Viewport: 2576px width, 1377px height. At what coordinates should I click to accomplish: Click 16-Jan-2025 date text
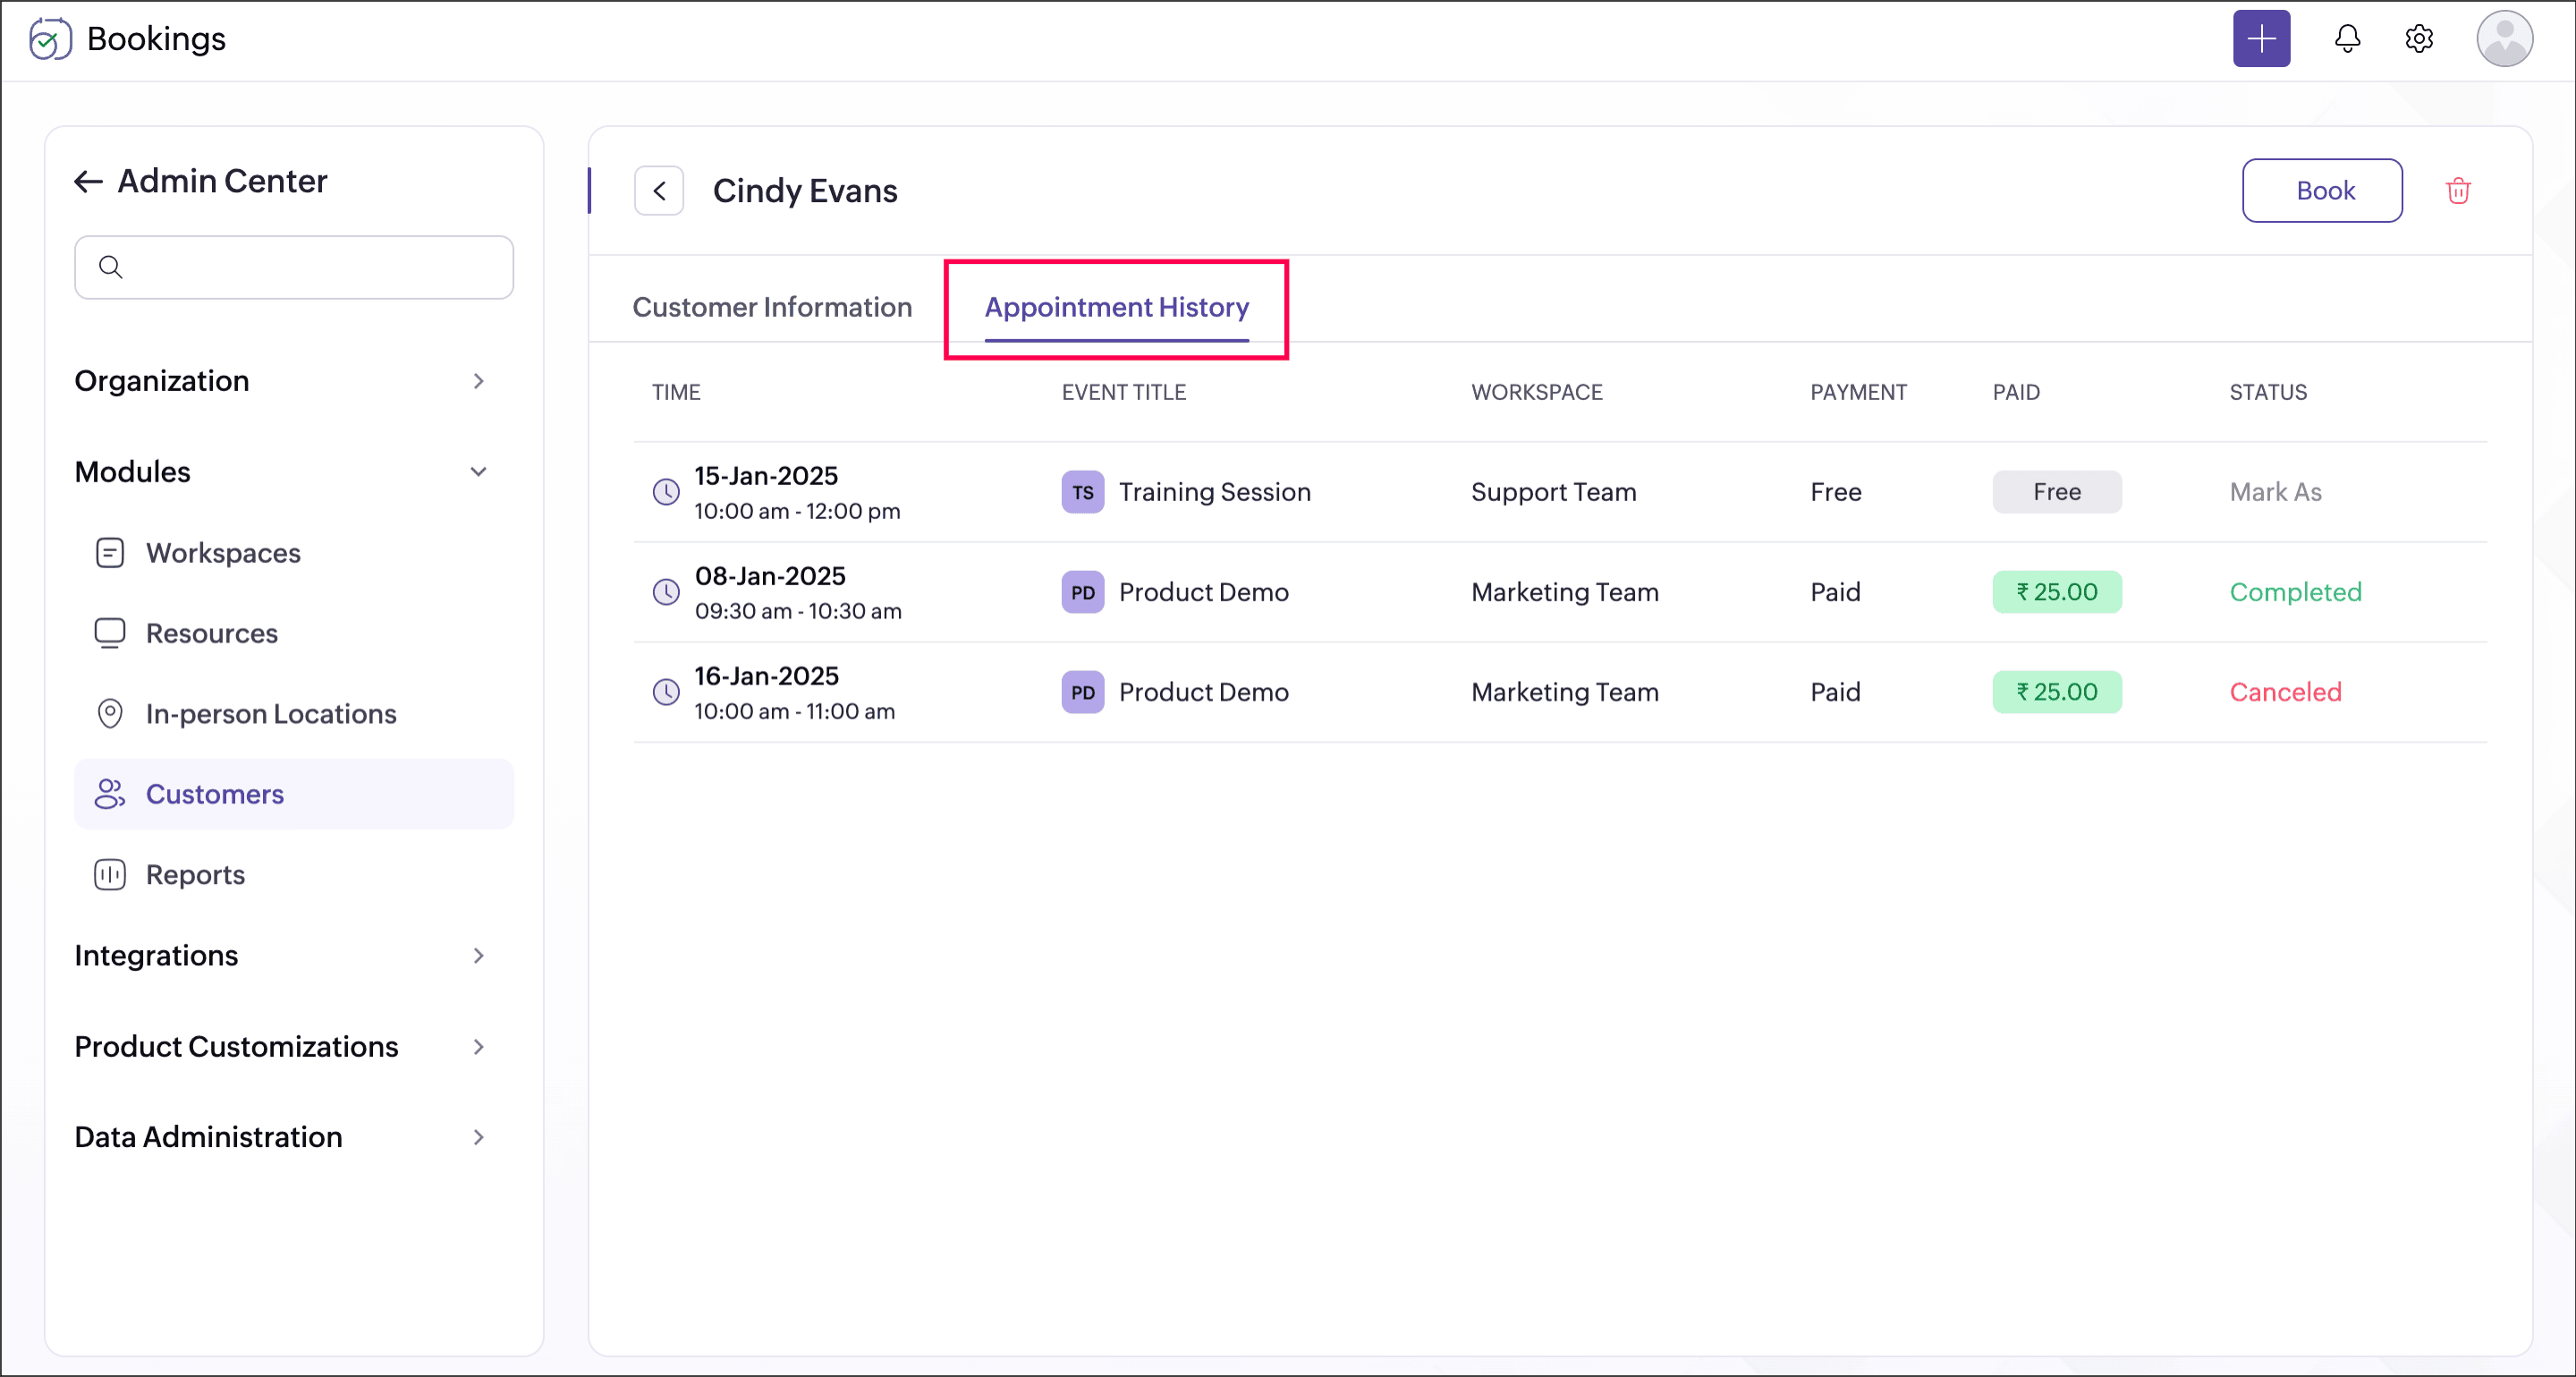[766, 676]
